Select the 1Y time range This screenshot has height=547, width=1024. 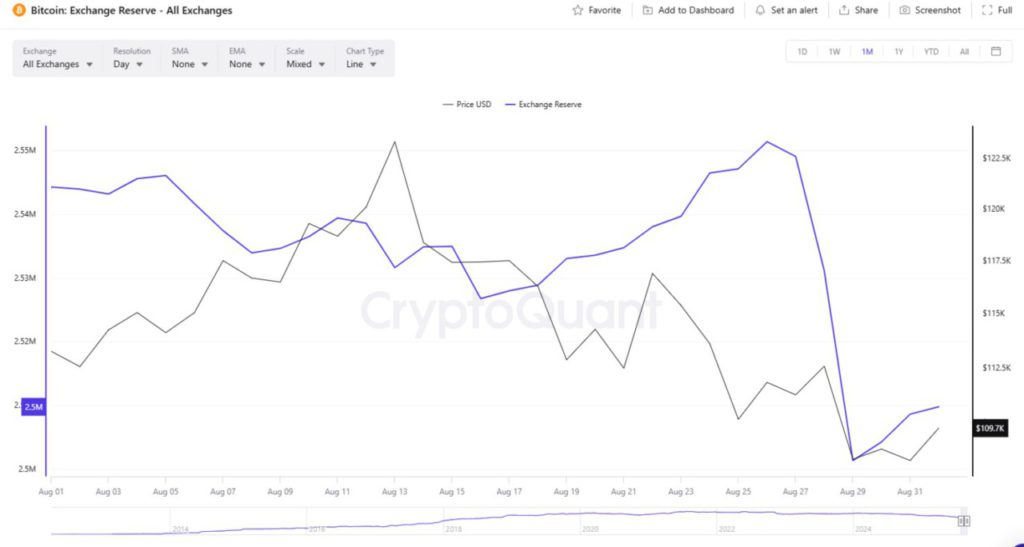tap(899, 52)
